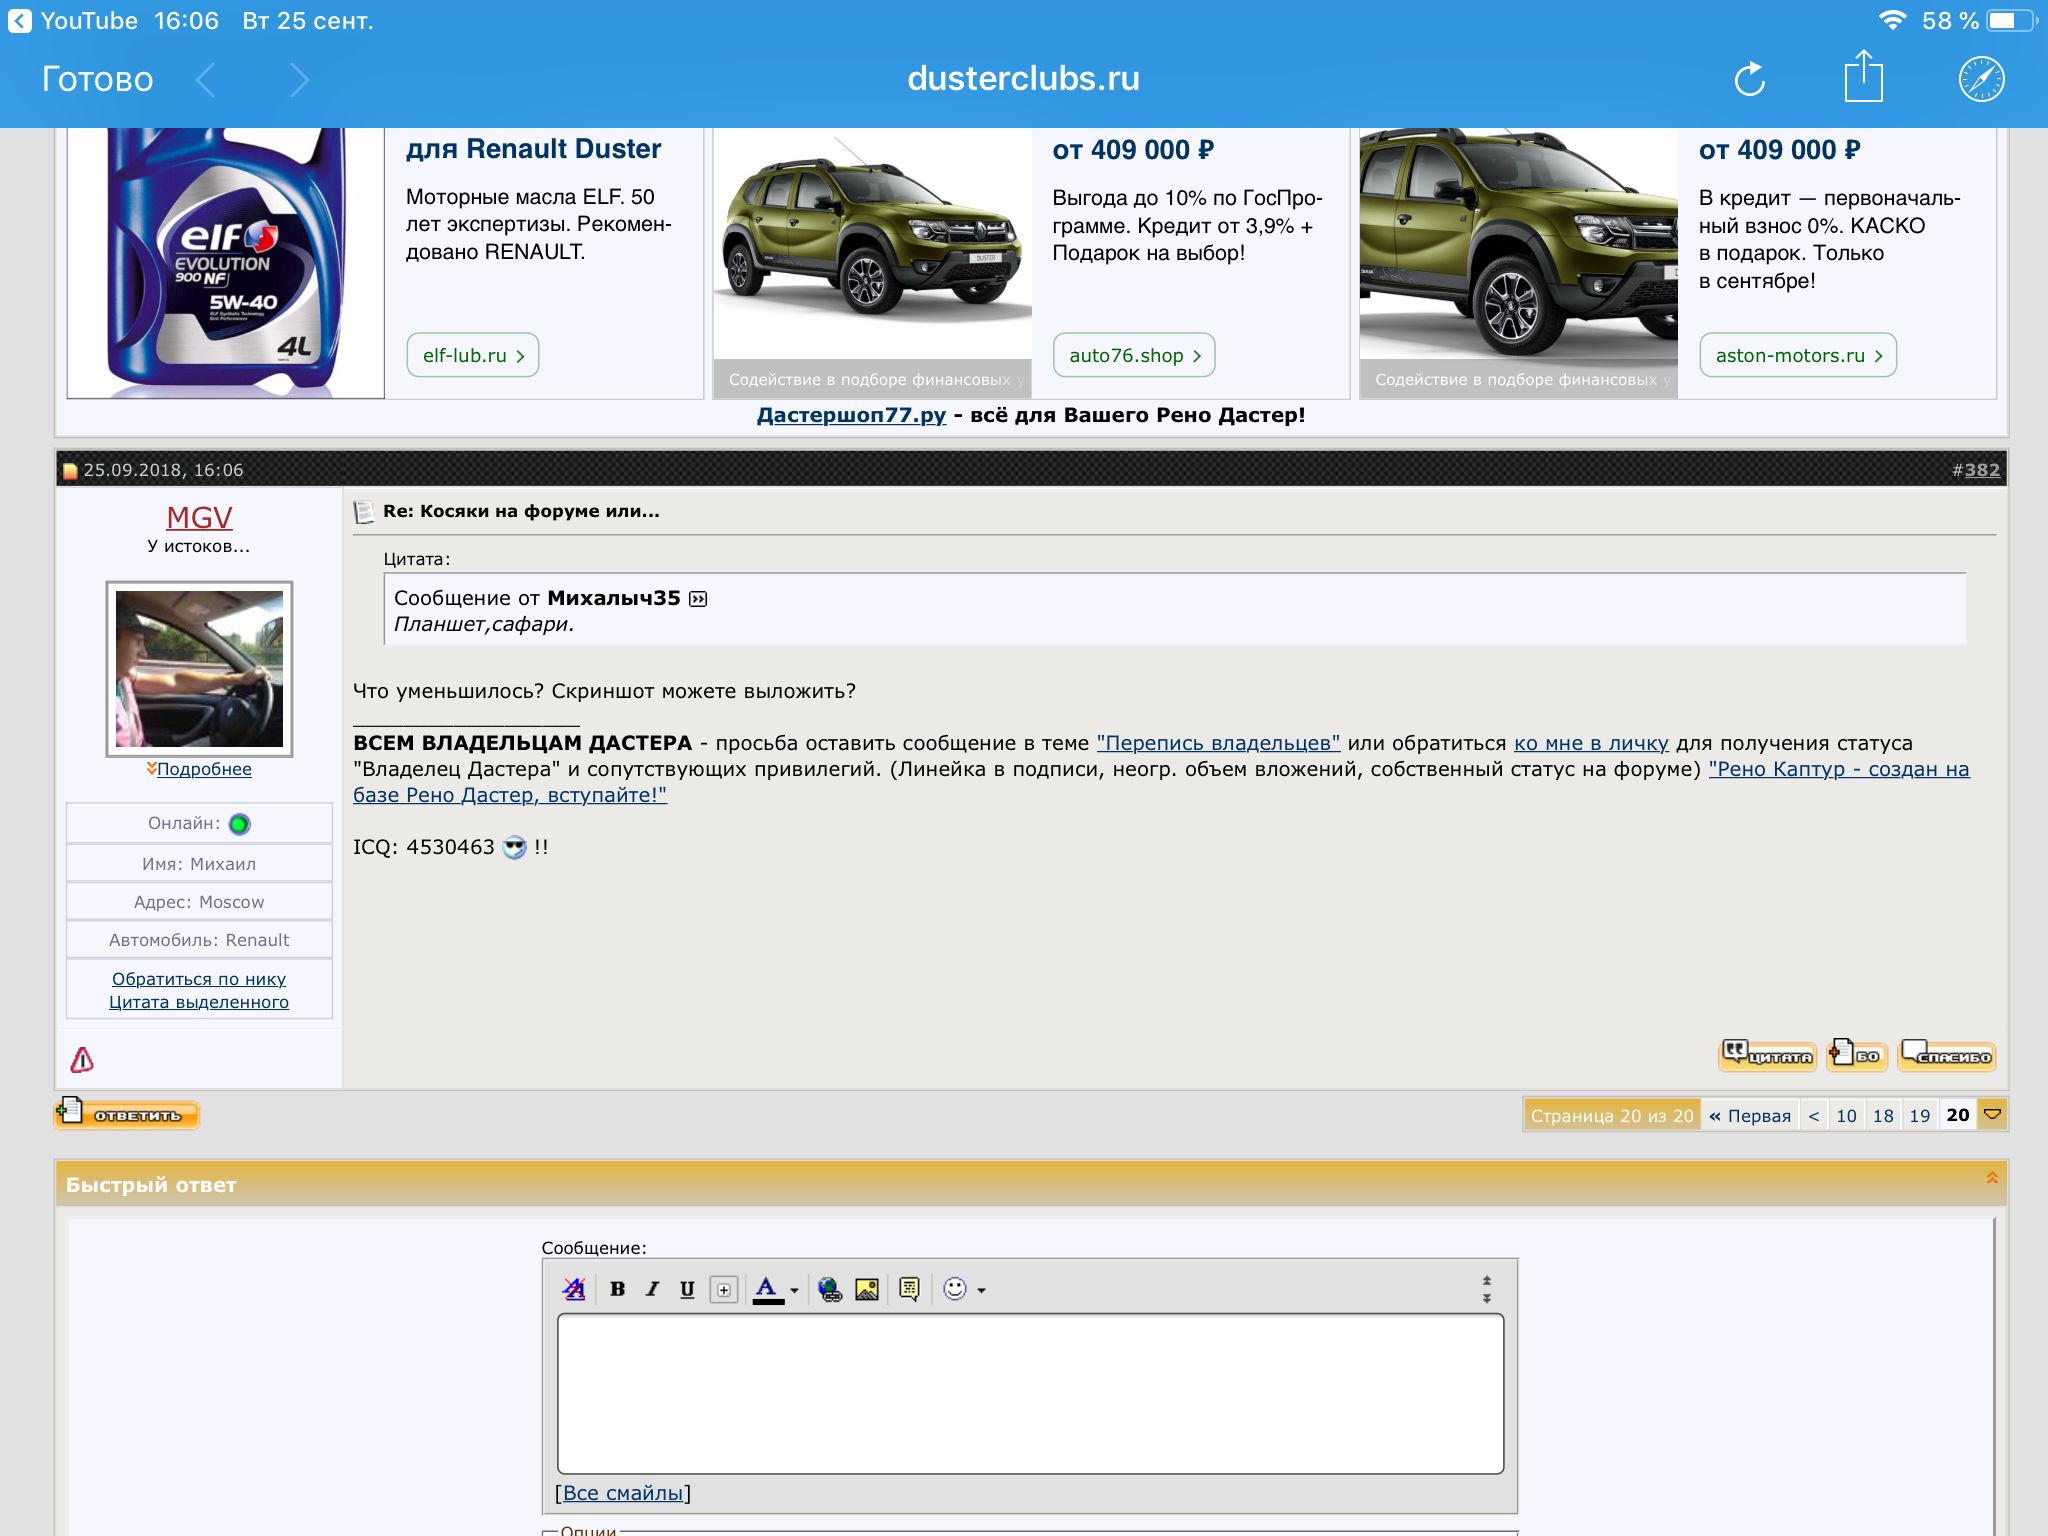Click the multi-quote БО button
Viewport: 2048px width, 1536px height.
(x=1857, y=1054)
